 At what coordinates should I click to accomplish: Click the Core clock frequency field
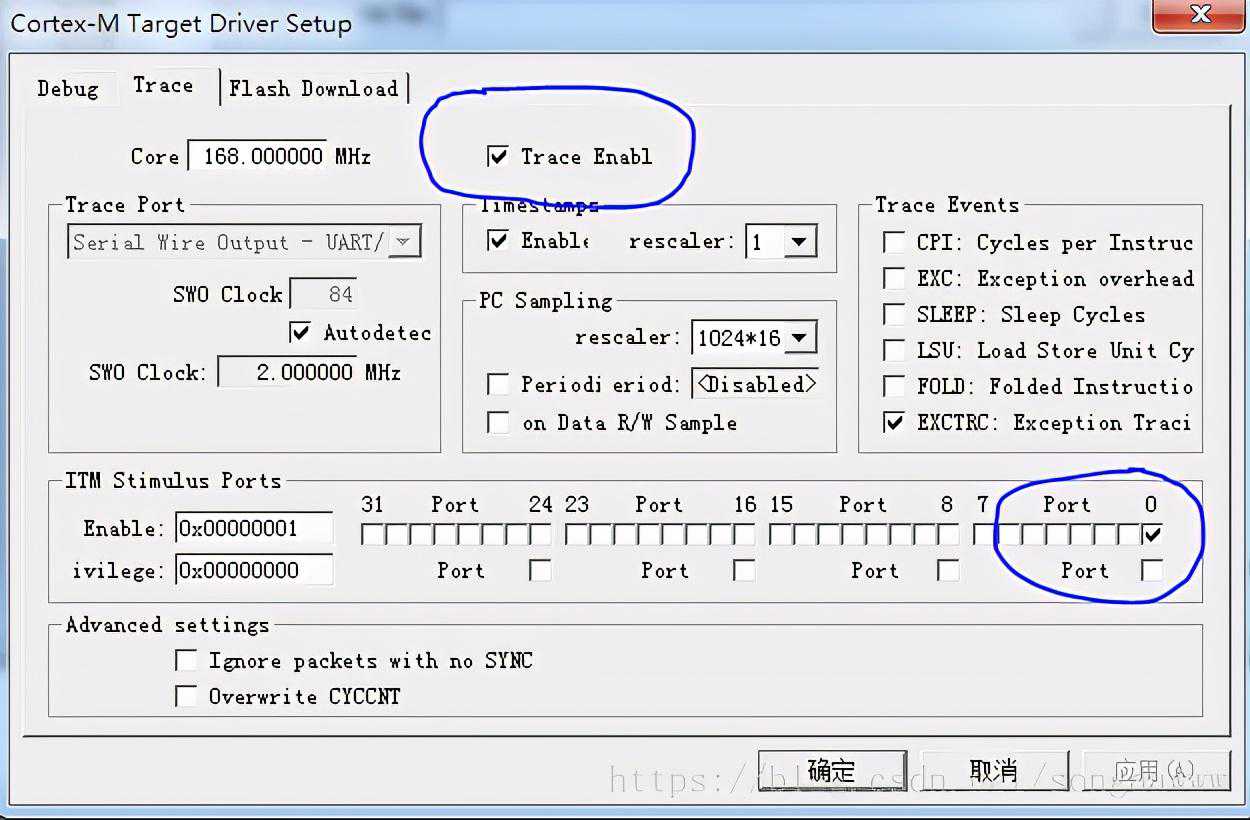[258, 157]
